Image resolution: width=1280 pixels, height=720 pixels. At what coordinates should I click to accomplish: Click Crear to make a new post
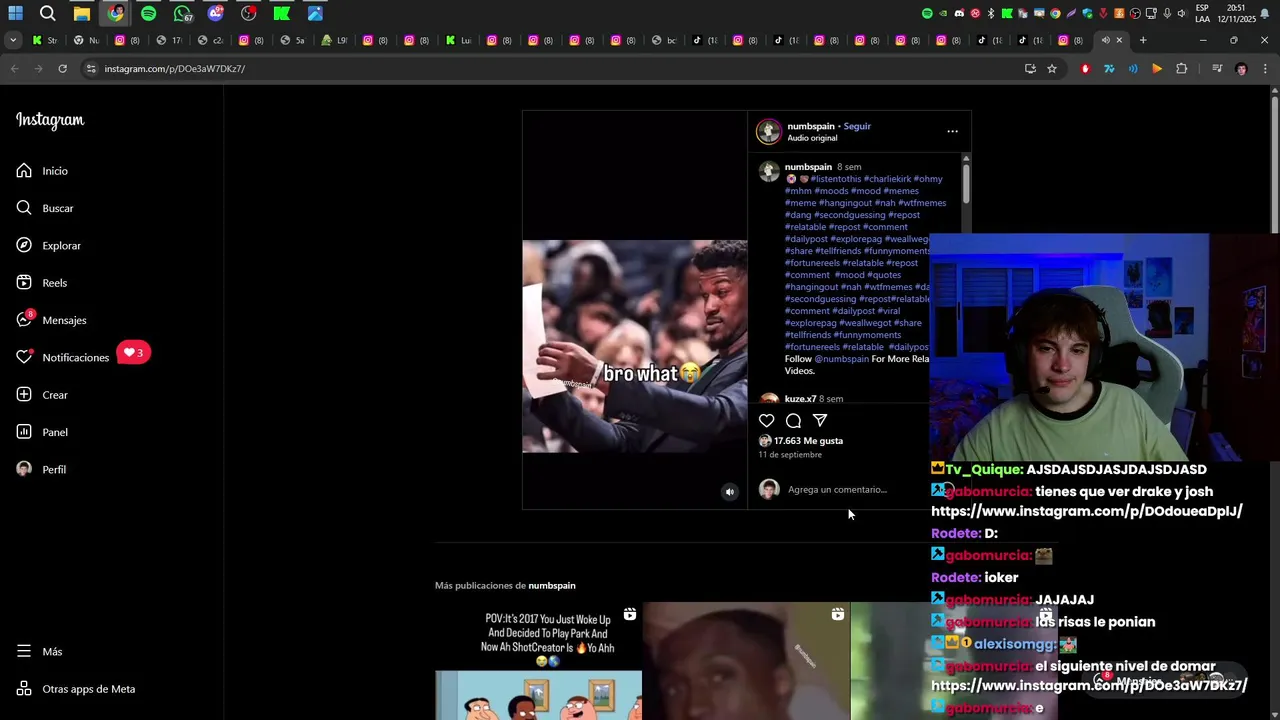[x=42, y=395]
